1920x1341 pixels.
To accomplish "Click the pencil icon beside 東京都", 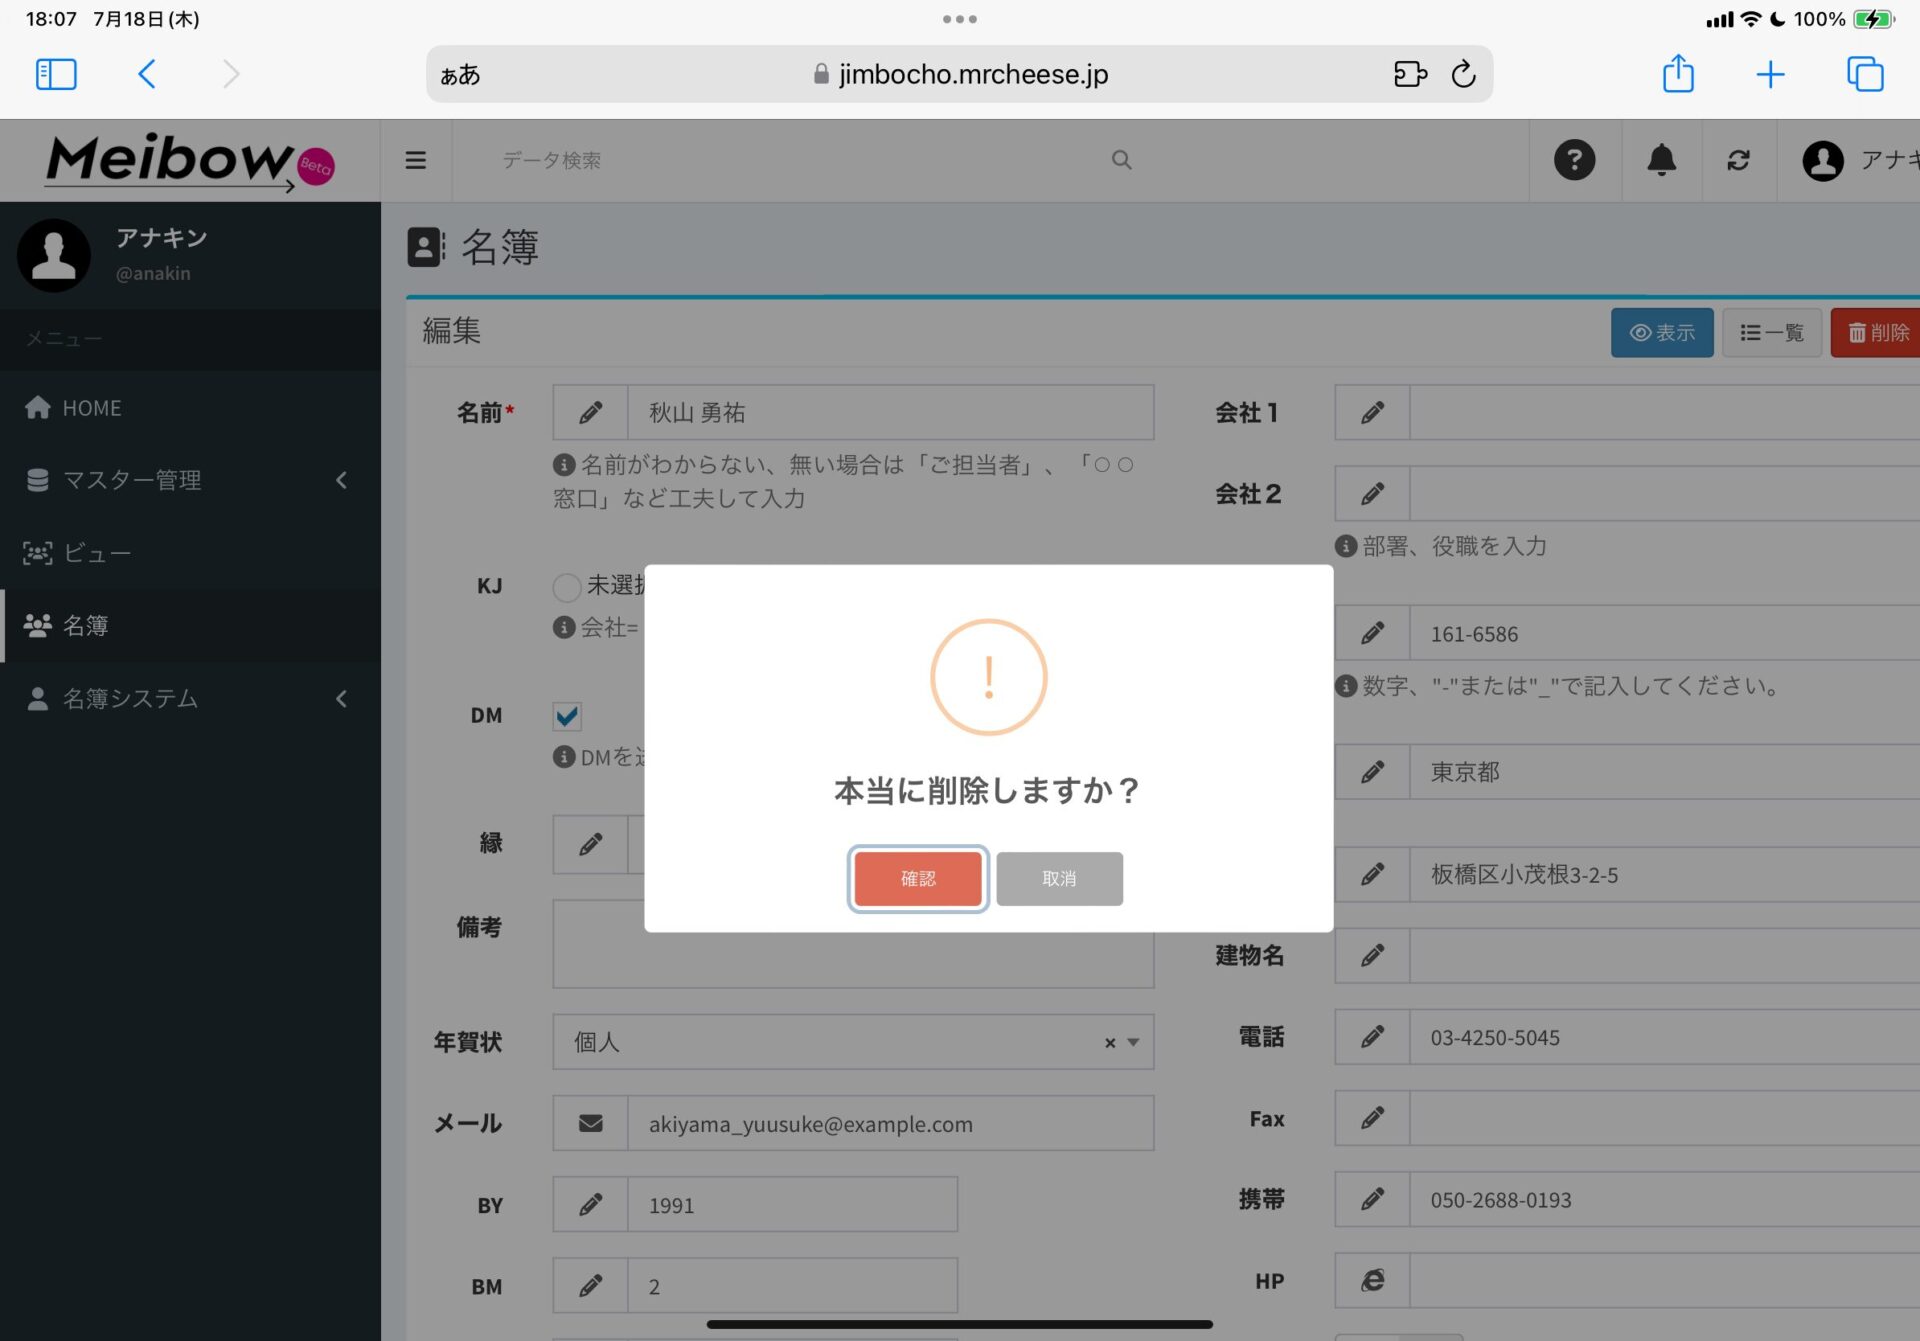I will pyautogui.click(x=1372, y=771).
